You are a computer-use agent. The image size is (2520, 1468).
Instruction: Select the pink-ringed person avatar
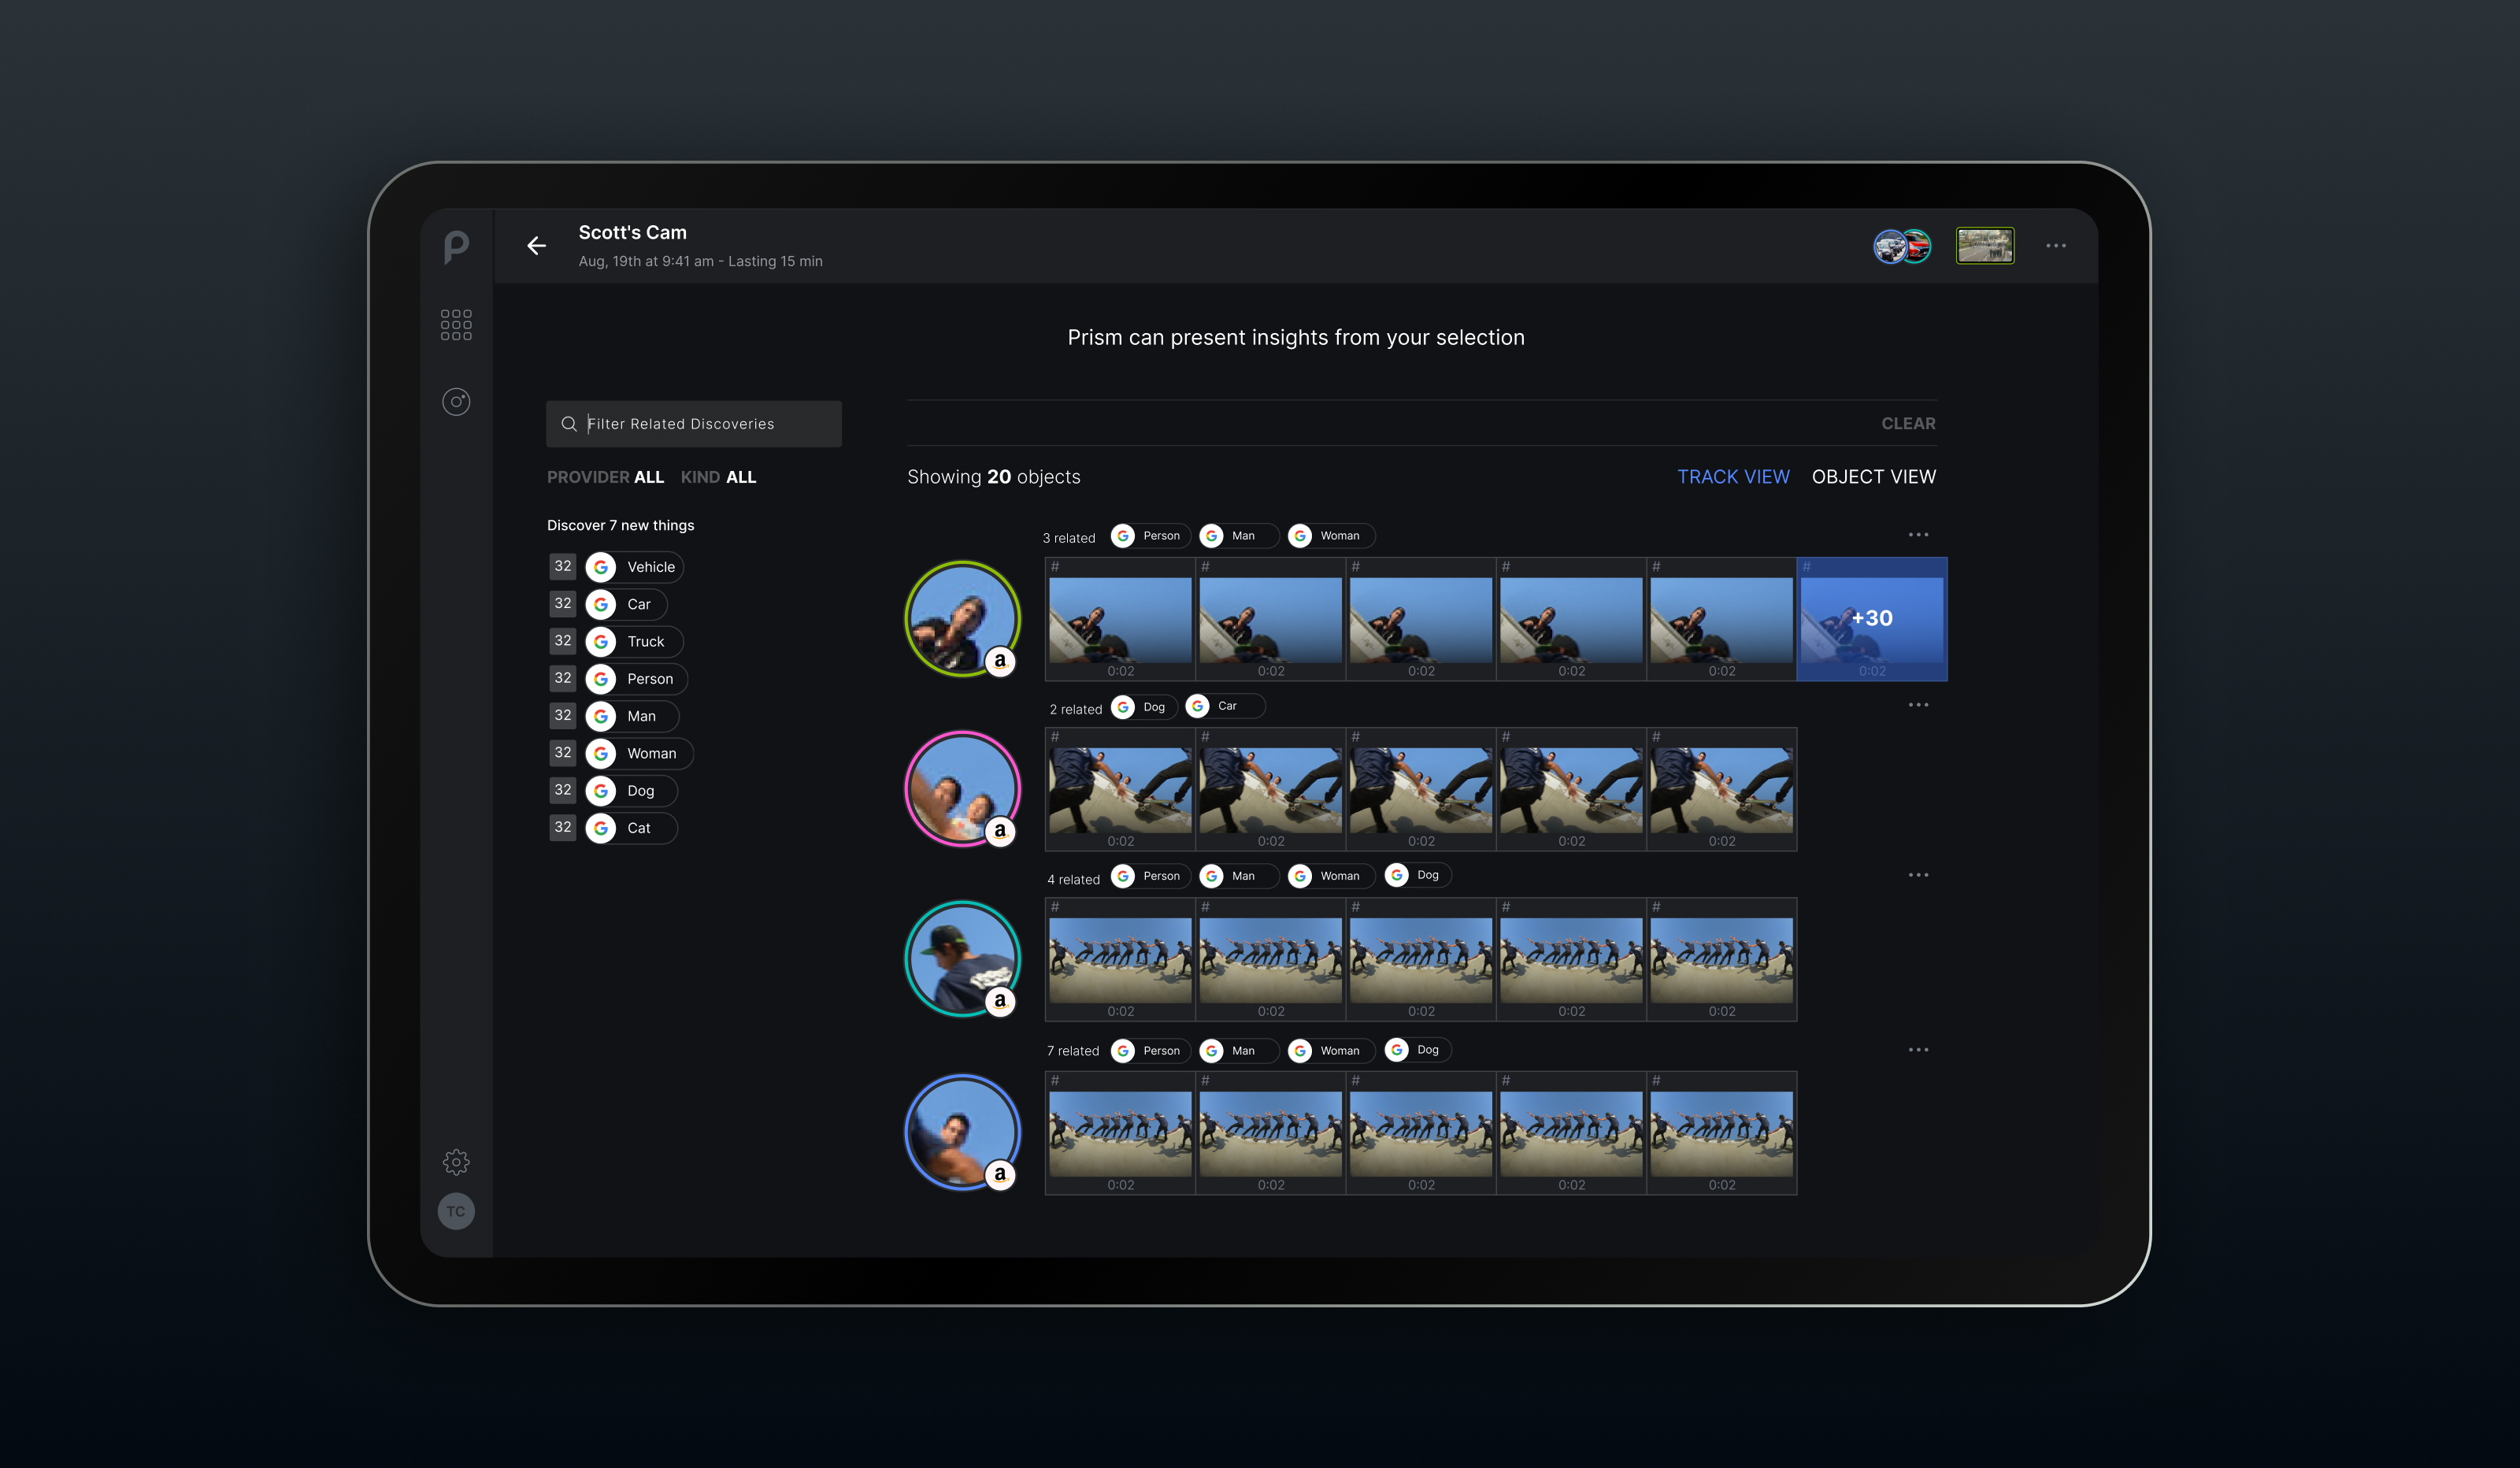[x=962, y=788]
